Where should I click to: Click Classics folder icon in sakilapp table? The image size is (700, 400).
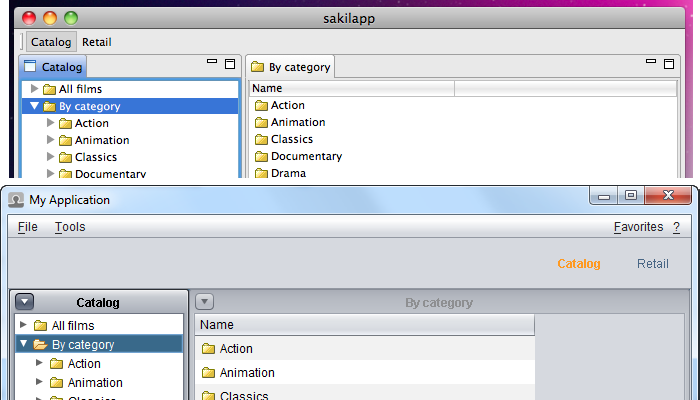(x=261, y=139)
